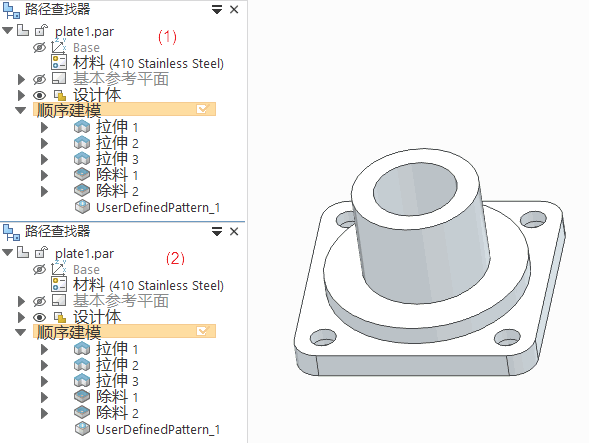The image size is (589, 443).
Task: Open bottom PathFinder panel options dropdown arrow
Action: click(217, 231)
